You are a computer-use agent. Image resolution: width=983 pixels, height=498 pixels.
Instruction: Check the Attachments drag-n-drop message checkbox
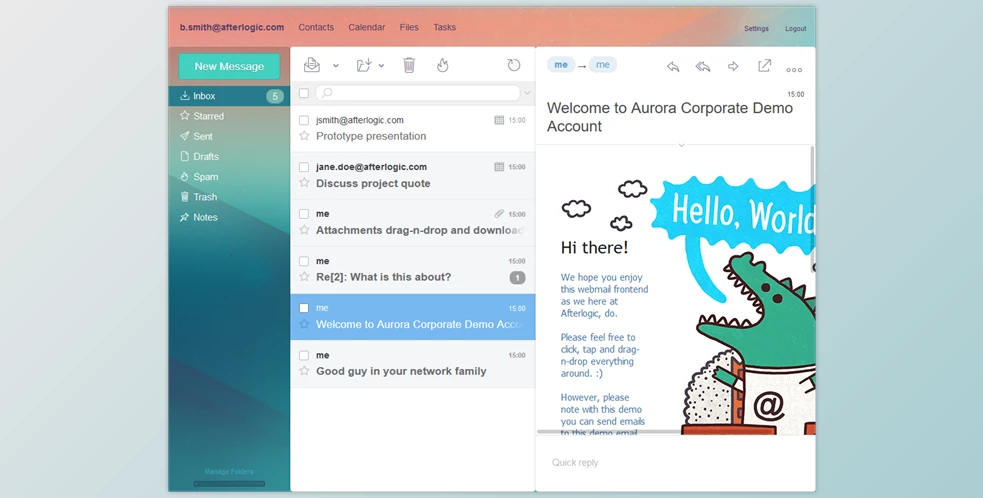click(x=304, y=214)
